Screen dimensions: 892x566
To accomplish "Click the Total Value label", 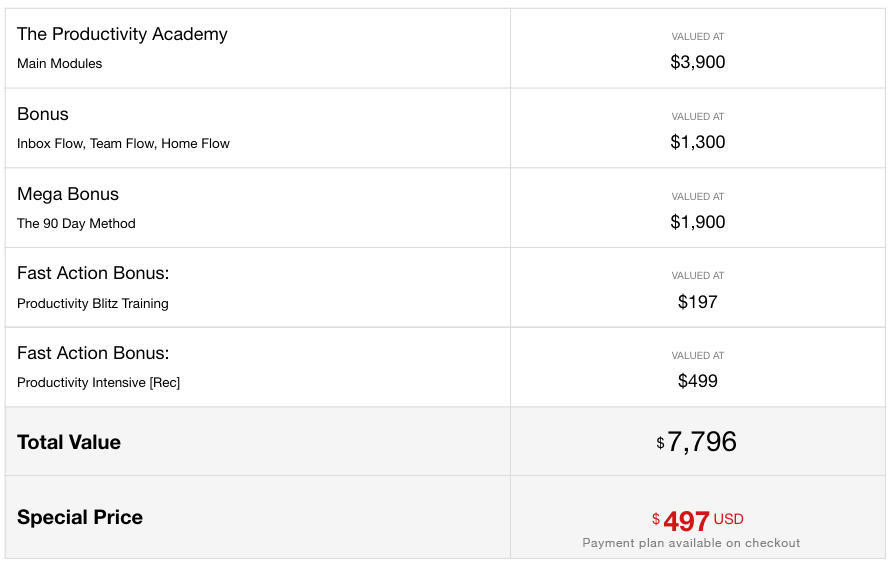I will [69, 442].
